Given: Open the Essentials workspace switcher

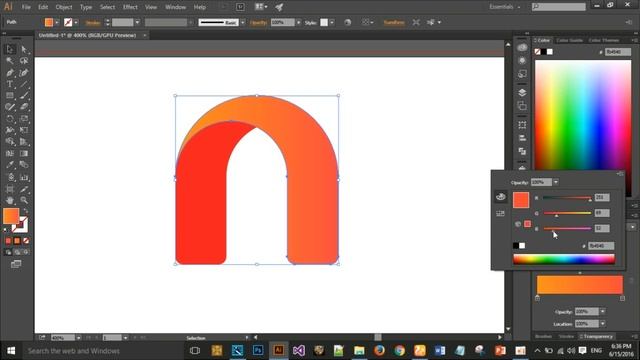Looking at the screenshot, I should [505, 7].
